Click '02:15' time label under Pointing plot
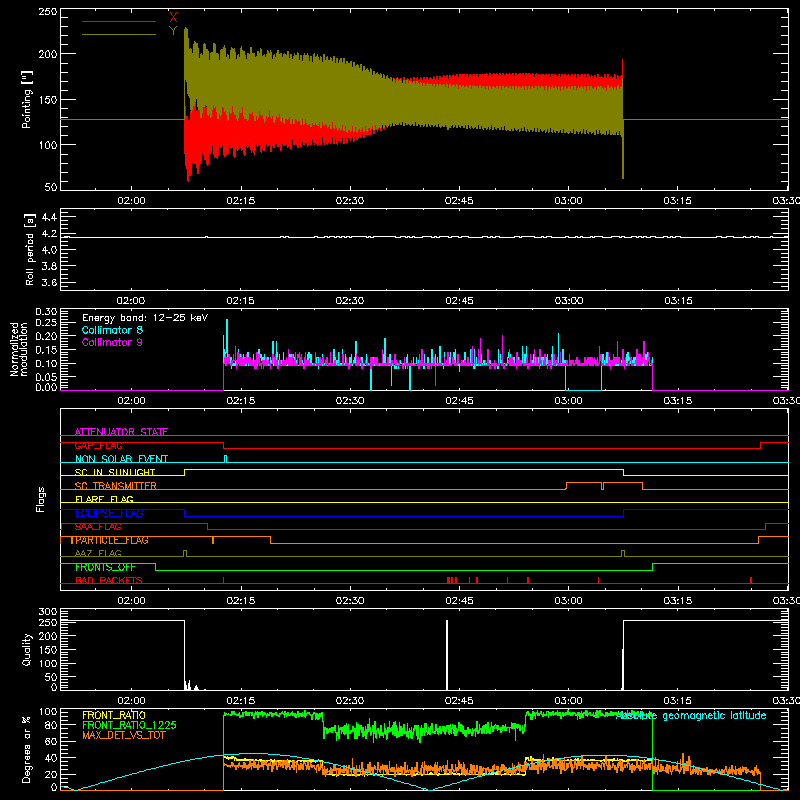The width and height of the screenshot is (800, 800). click(241, 201)
